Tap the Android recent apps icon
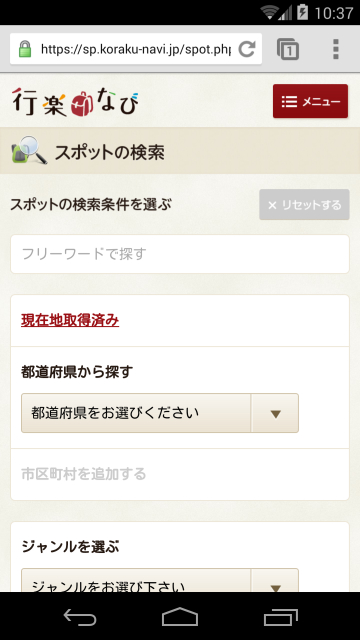The height and width of the screenshot is (640, 360). pyautogui.click(x=280, y=616)
